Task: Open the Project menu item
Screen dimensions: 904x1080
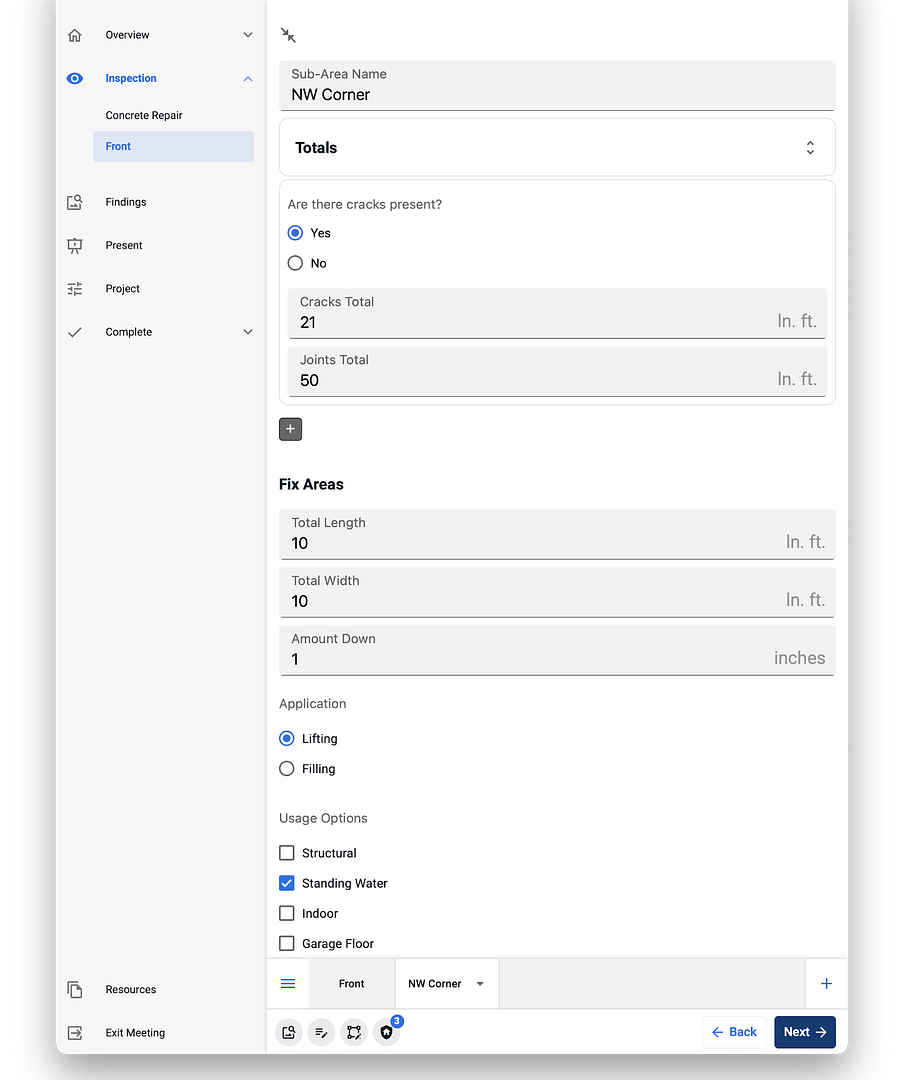Action: (123, 289)
